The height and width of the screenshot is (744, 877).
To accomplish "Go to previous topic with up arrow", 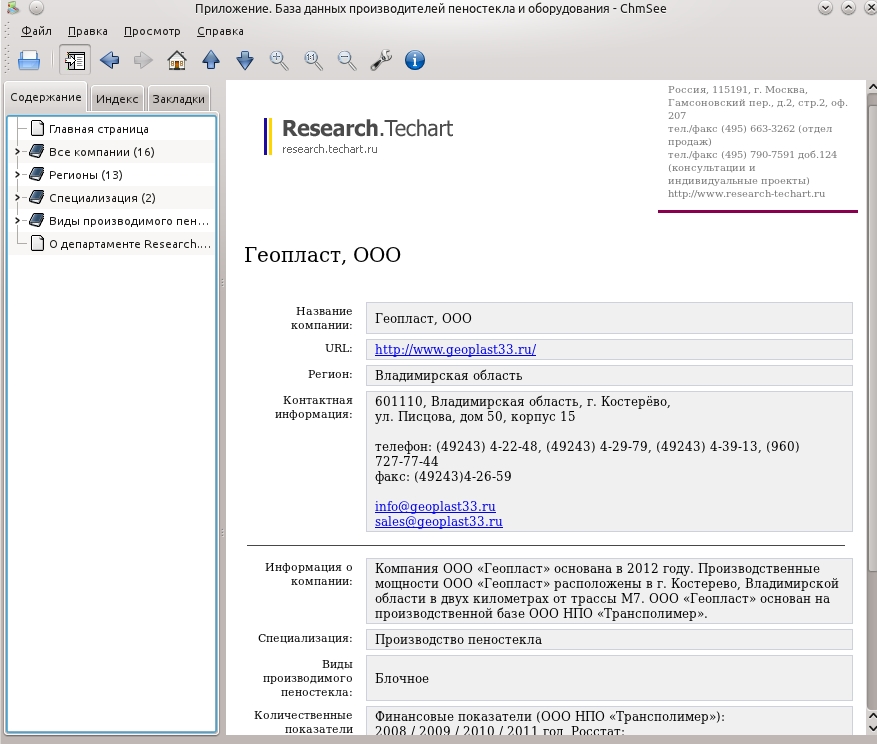I will point(211,60).
